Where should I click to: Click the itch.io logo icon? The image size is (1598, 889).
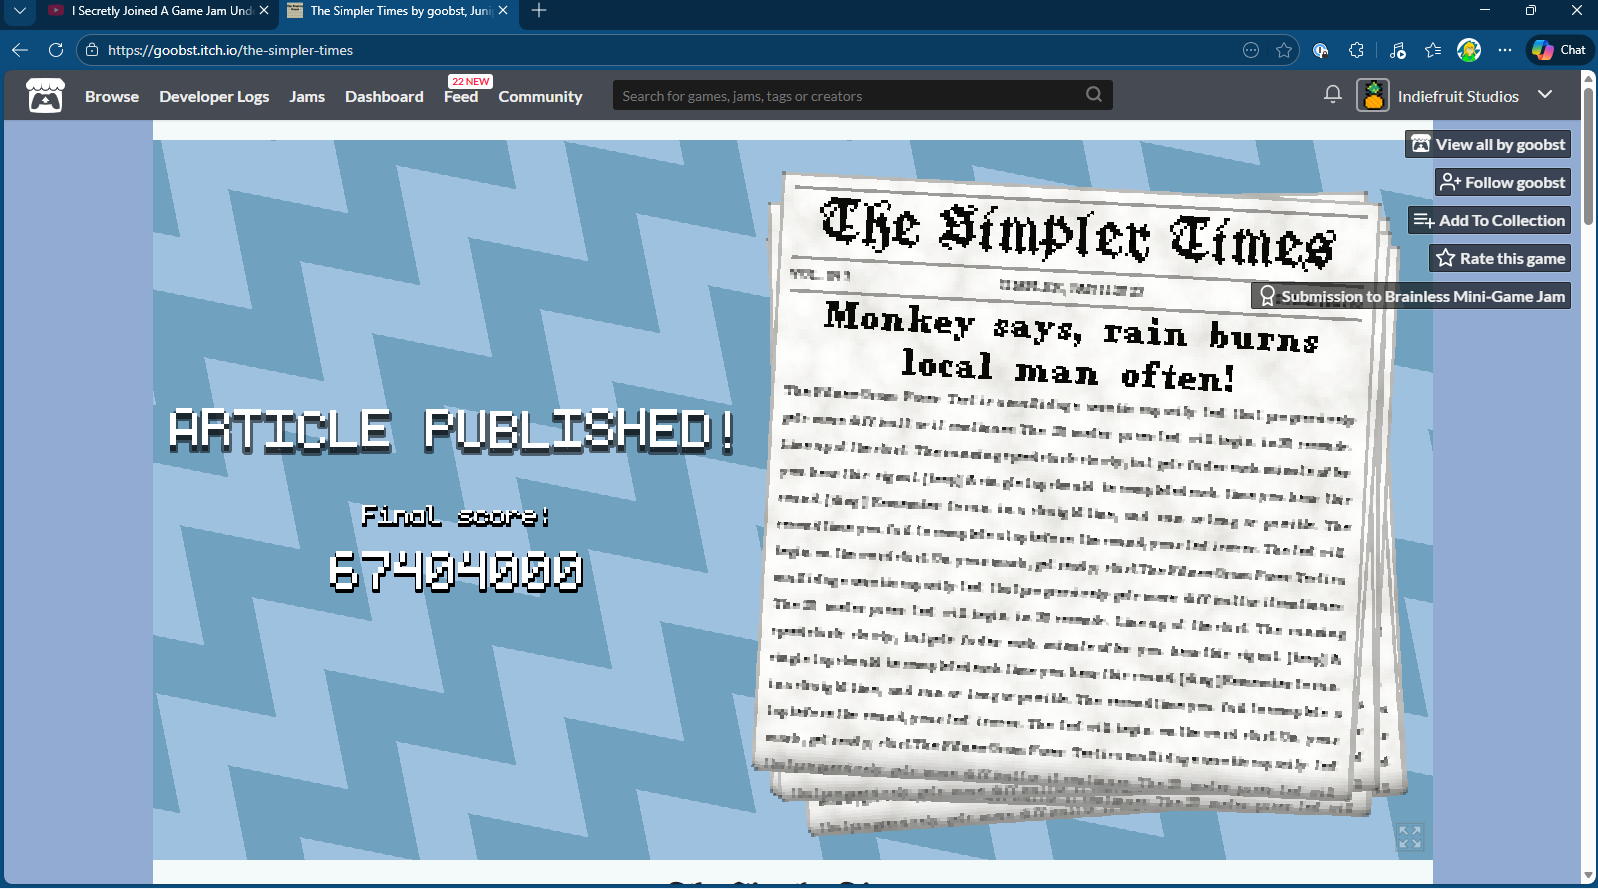tap(45, 96)
